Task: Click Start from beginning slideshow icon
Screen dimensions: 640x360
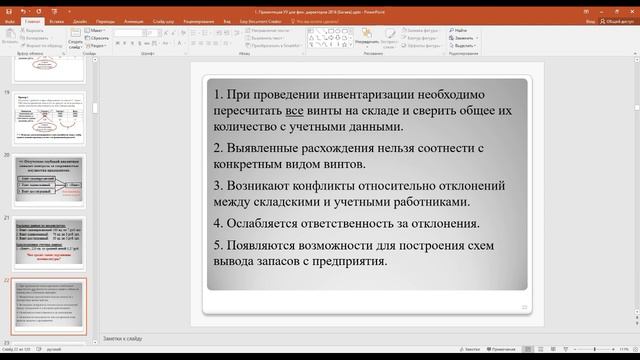Action: point(54,11)
